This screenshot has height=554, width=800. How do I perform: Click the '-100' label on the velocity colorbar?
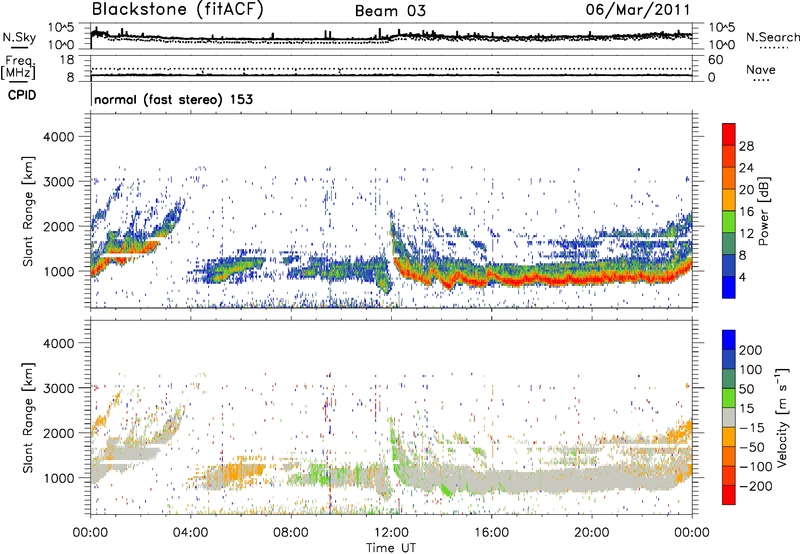pos(755,467)
